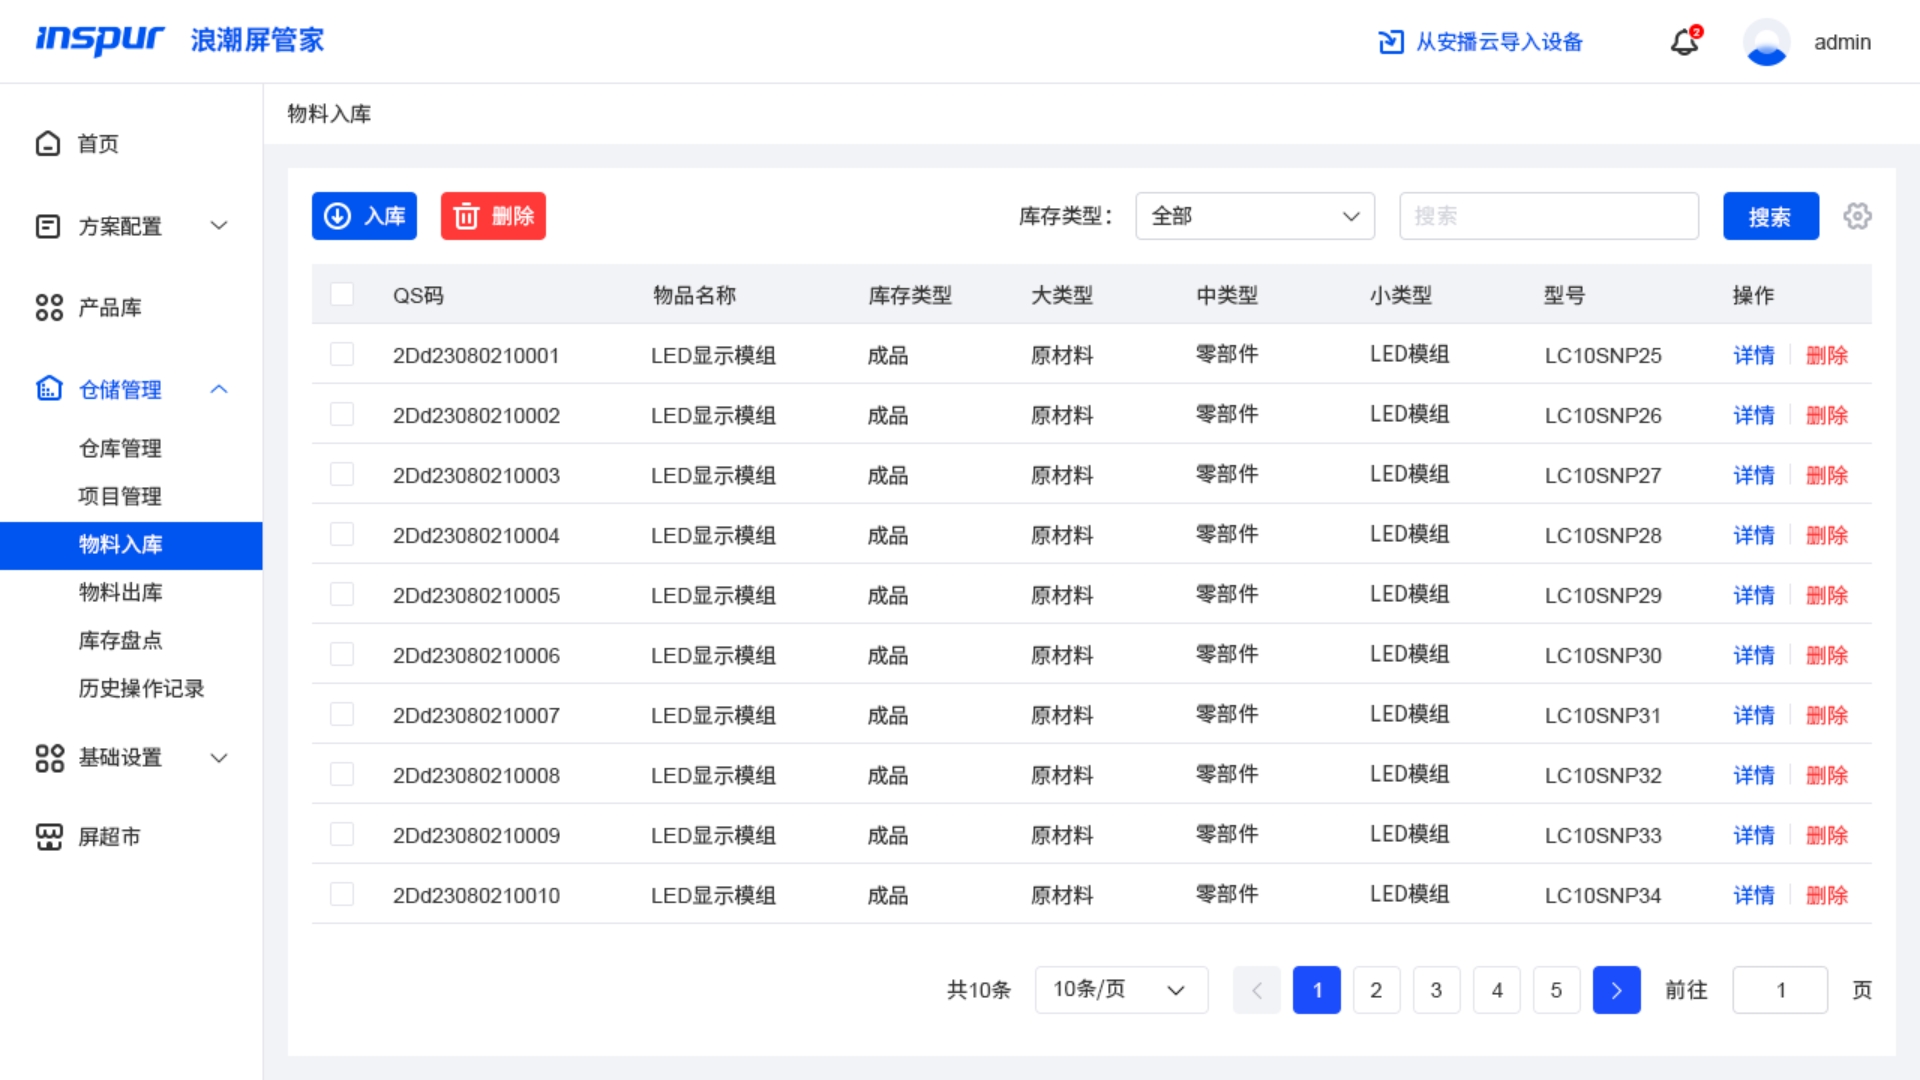Screen dimensions: 1920x1080
Task: Check row 2Dd23080210002
Action: tap(342, 414)
